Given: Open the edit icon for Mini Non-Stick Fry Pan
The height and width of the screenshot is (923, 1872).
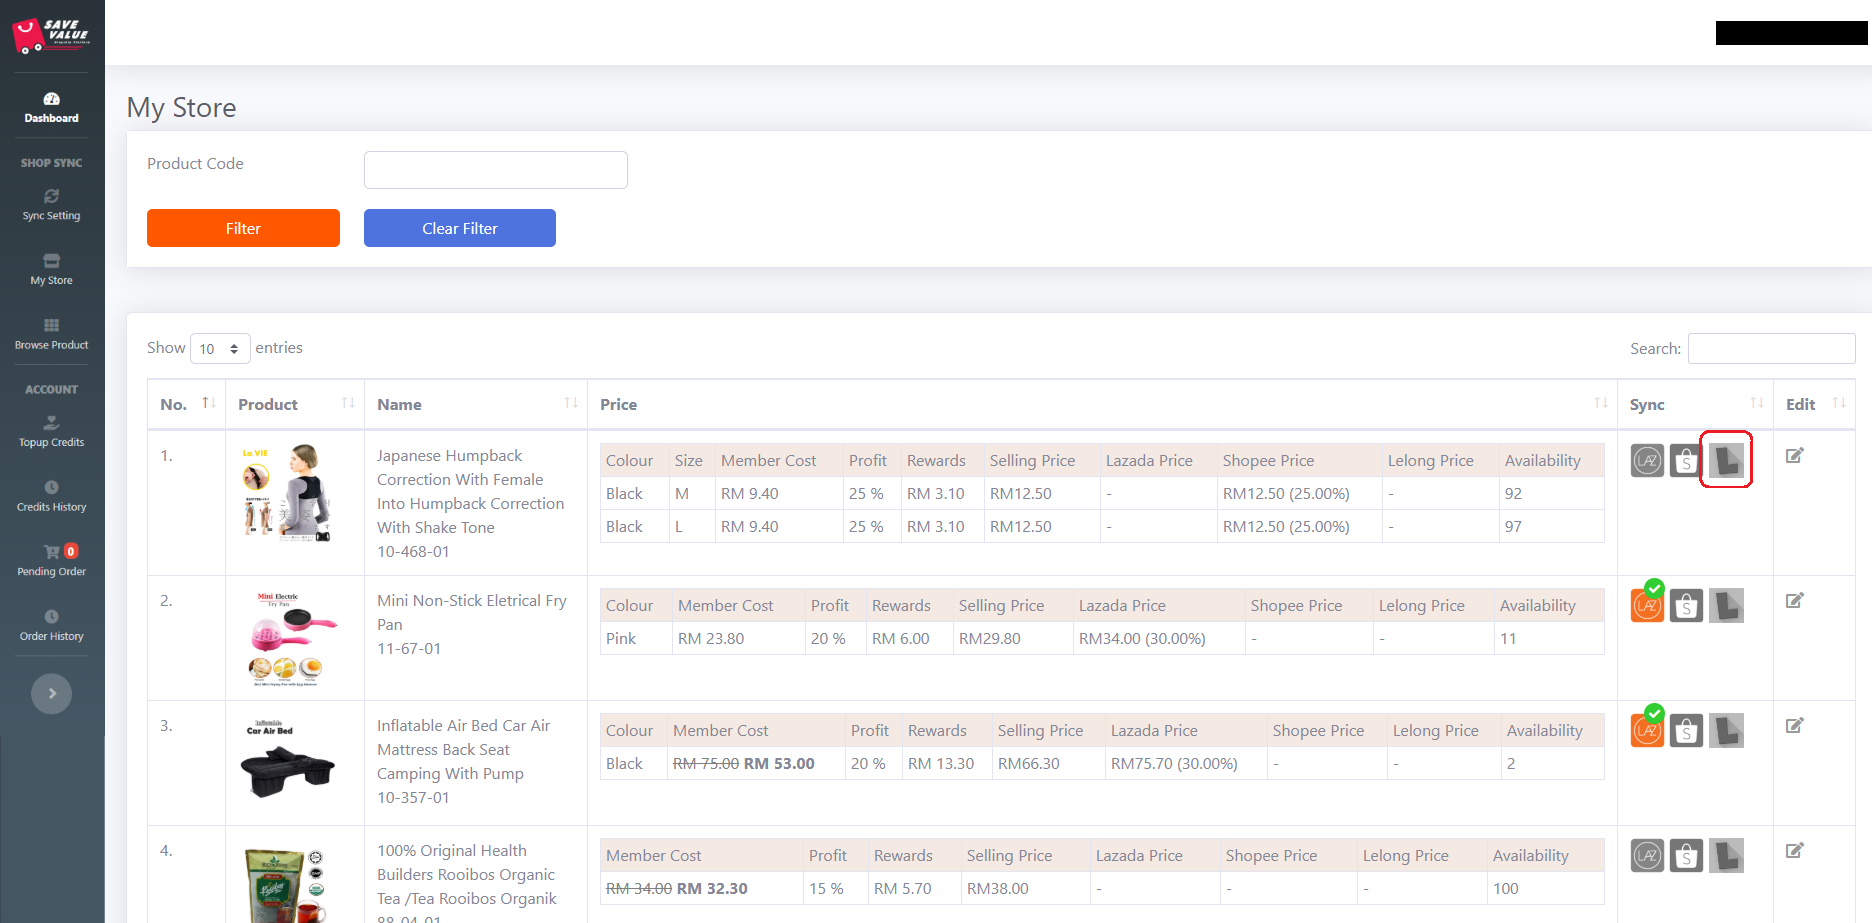Looking at the screenshot, I should [1794, 601].
